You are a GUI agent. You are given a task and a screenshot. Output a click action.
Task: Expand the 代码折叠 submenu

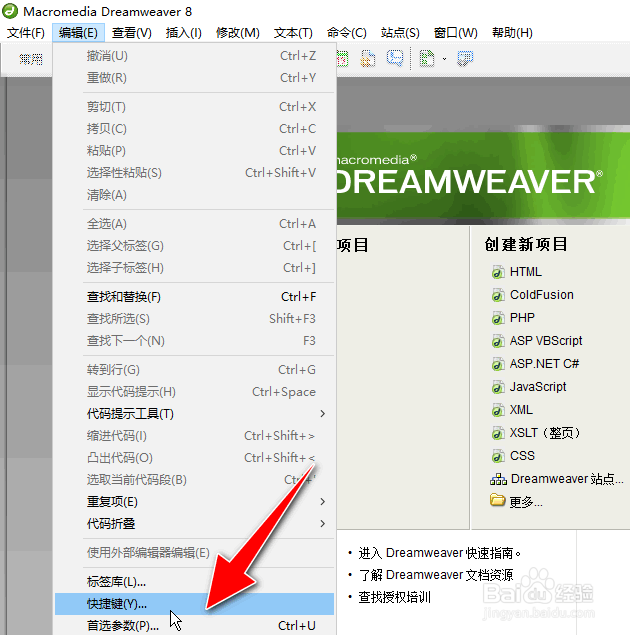194,524
